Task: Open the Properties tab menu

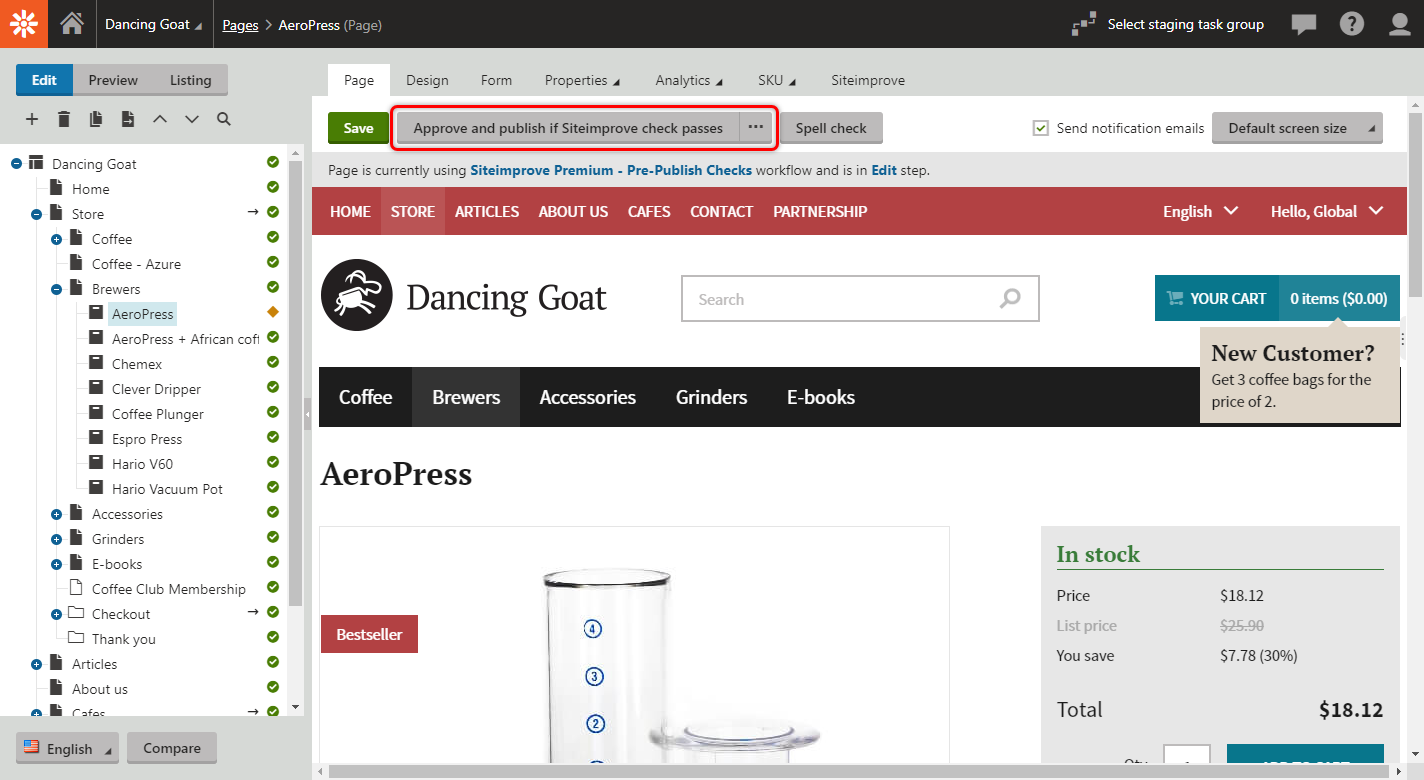Action: 582,80
